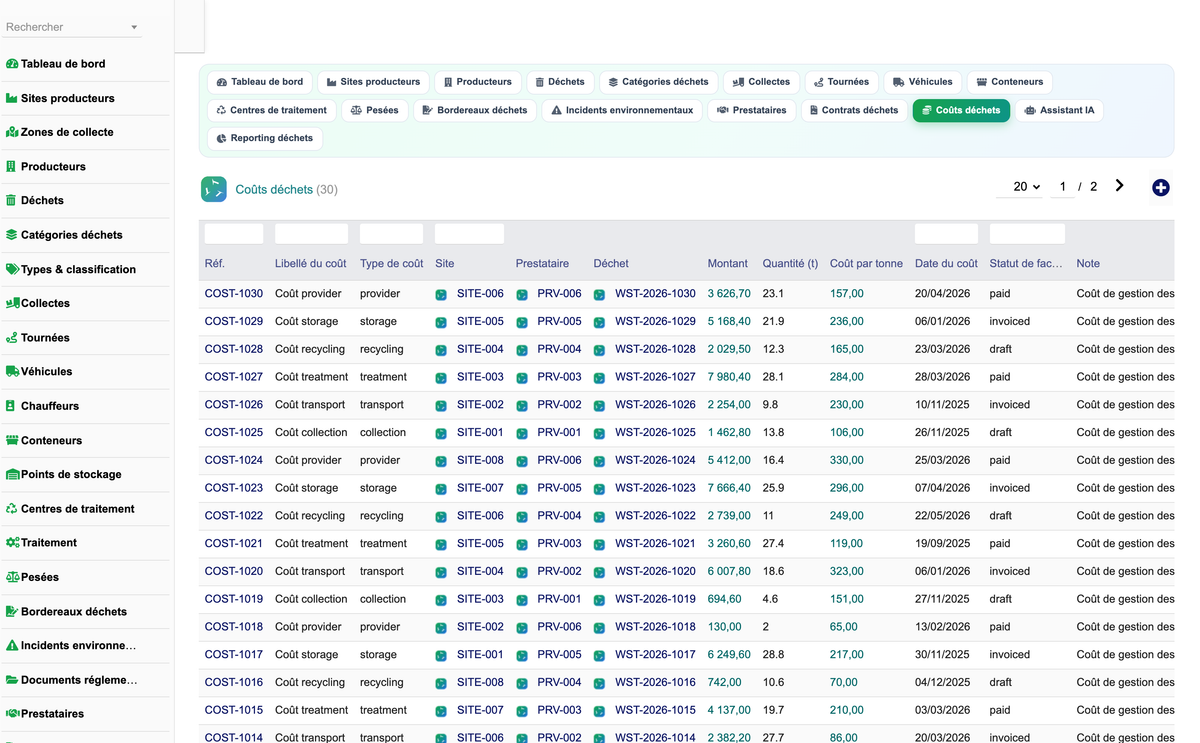Click the Libellé du coût filter field
Image resolution: width=1200 pixels, height=743 pixels.
click(x=311, y=234)
